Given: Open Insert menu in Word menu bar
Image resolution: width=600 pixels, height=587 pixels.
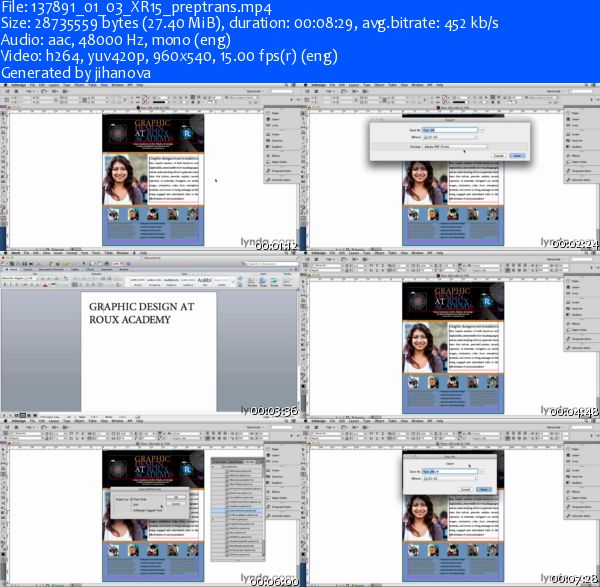Looking at the screenshot, I should [x=58, y=253].
